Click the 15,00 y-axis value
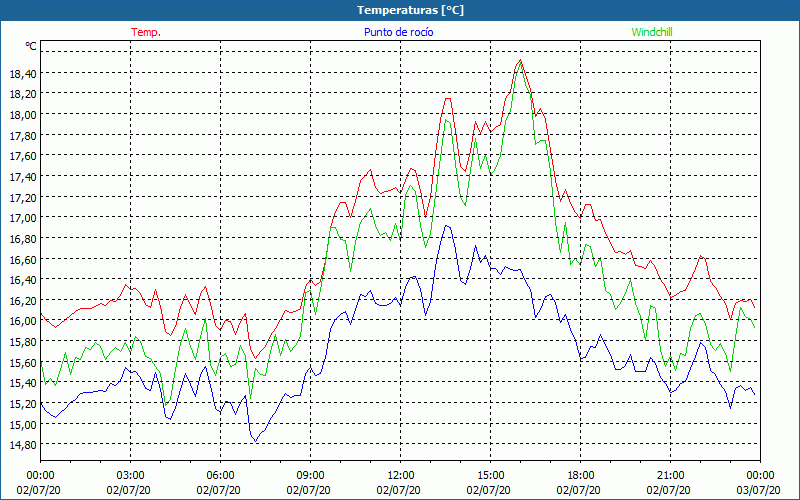Image resolution: width=800 pixels, height=500 pixels. (x=23, y=424)
